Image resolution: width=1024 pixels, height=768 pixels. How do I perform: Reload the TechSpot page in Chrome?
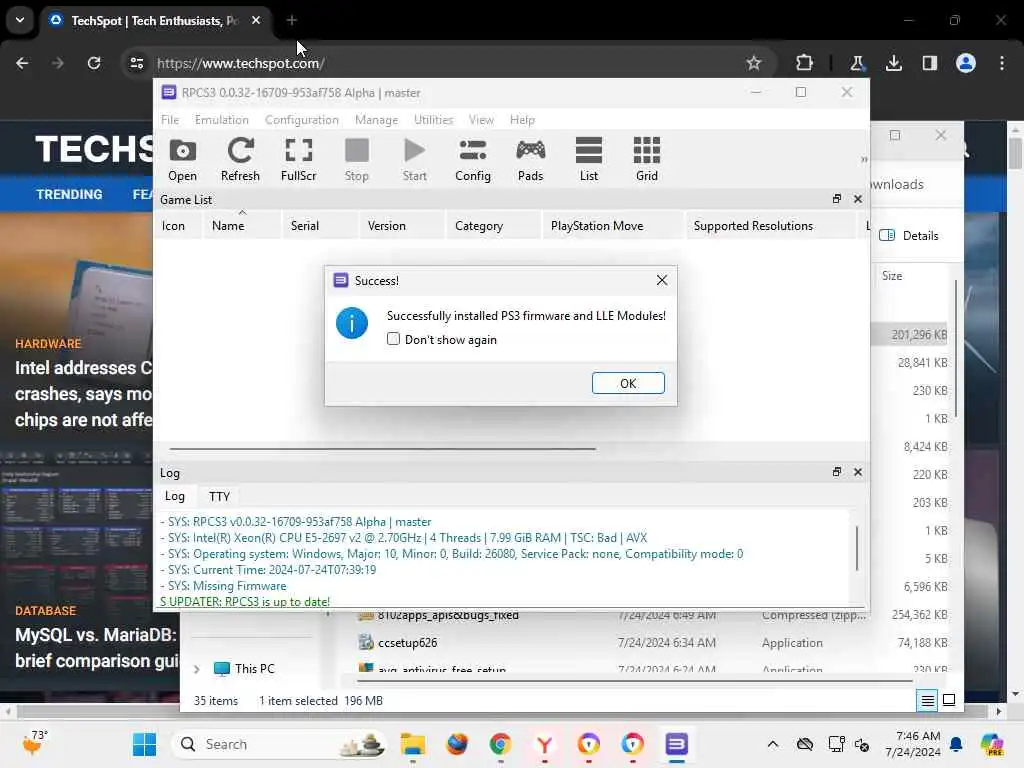point(94,63)
